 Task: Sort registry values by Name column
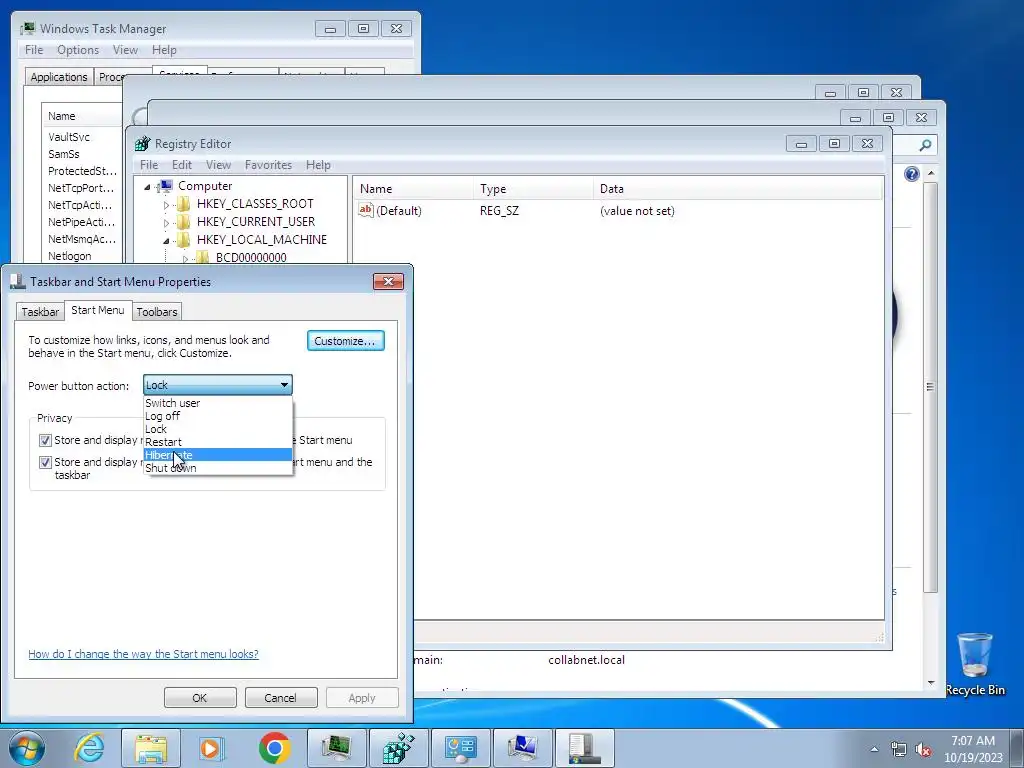click(413, 189)
